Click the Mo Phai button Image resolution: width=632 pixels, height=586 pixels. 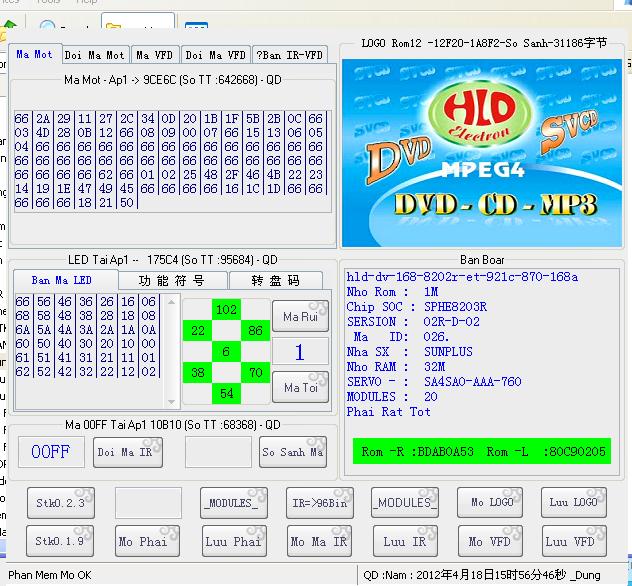coord(147,541)
